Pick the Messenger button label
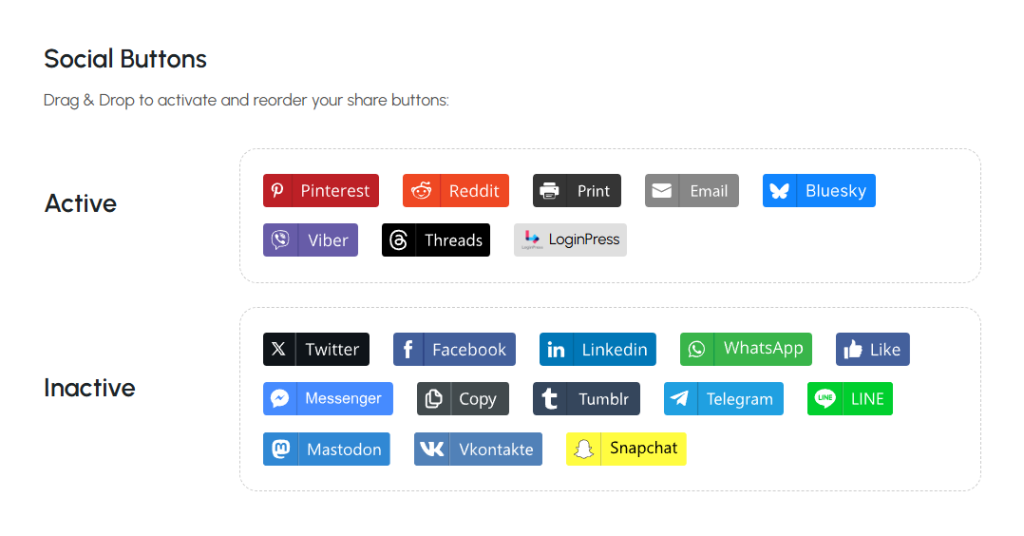 pyautogui.click(x=344, y=398)
